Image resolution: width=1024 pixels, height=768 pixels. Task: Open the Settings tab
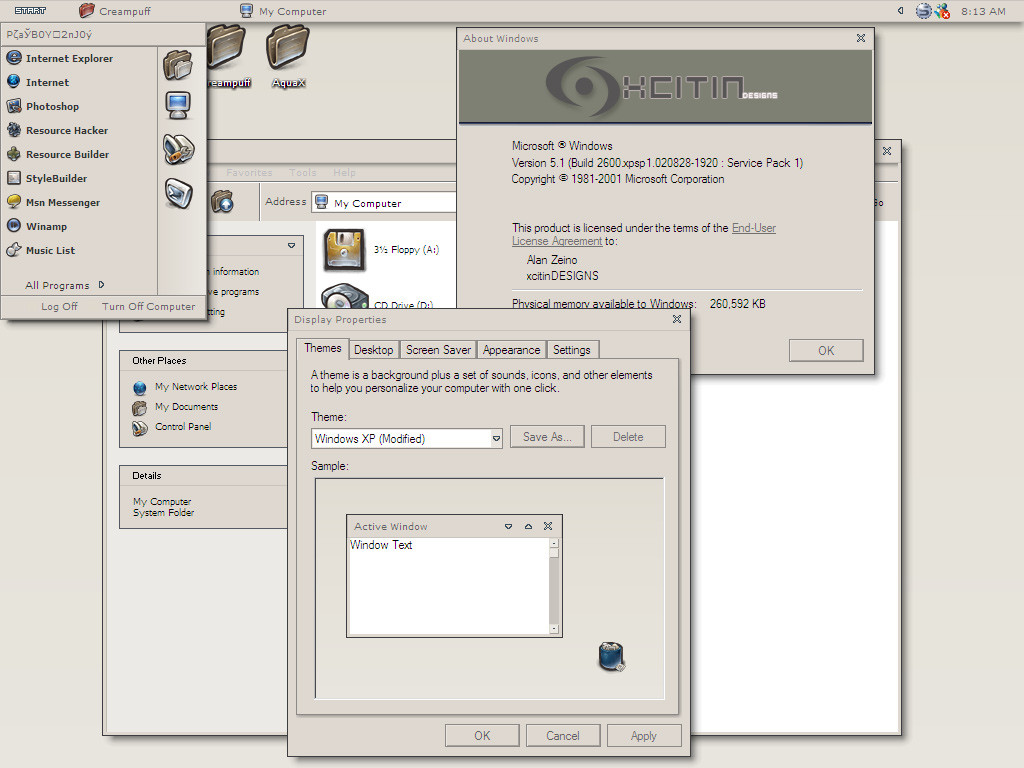[x=571, y=350]
